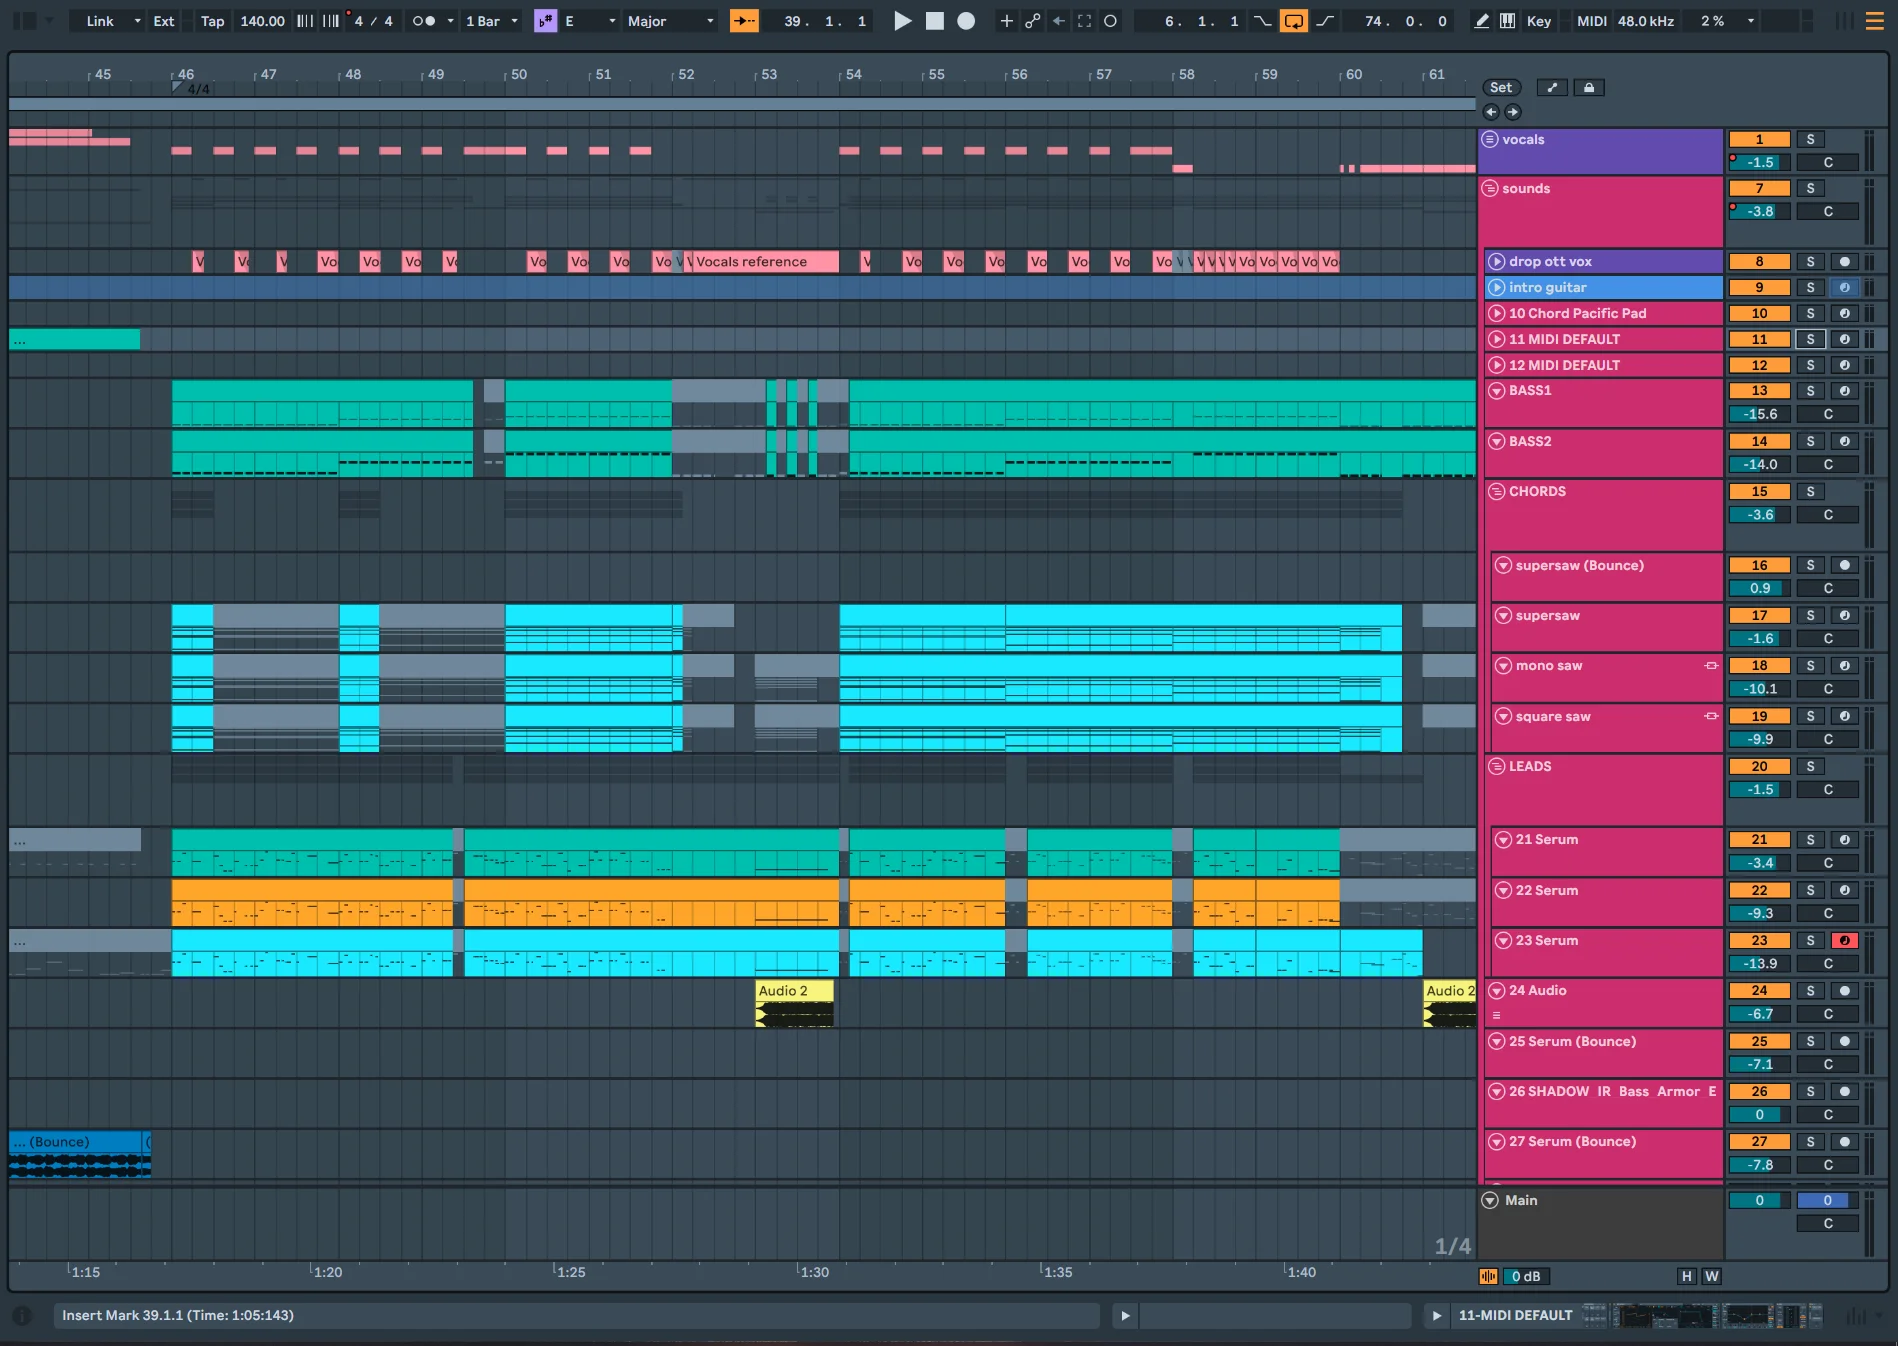Click the Next Locator arrow
The height and width of the screenshot is (1346, 1898).
click(x=1513, y=112)
